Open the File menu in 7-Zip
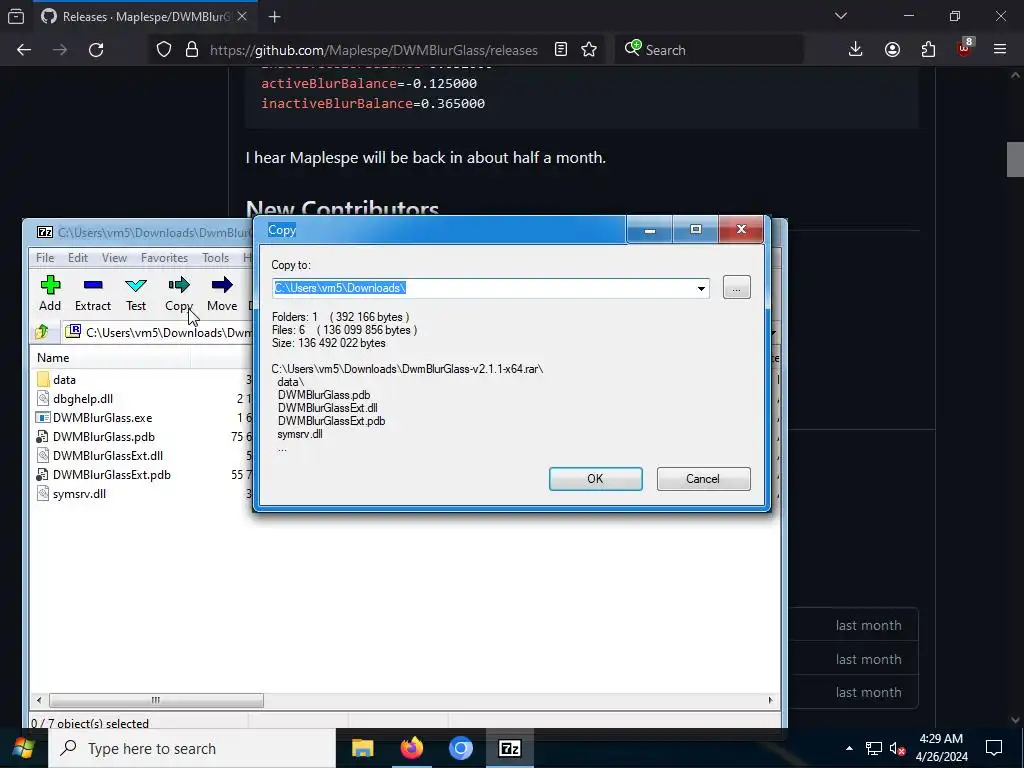 [45, 258]
